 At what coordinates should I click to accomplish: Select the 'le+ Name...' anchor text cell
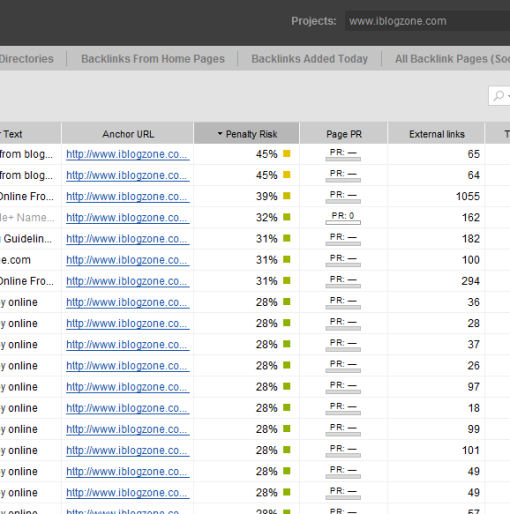pyautogui.click(x=27, y=218)
